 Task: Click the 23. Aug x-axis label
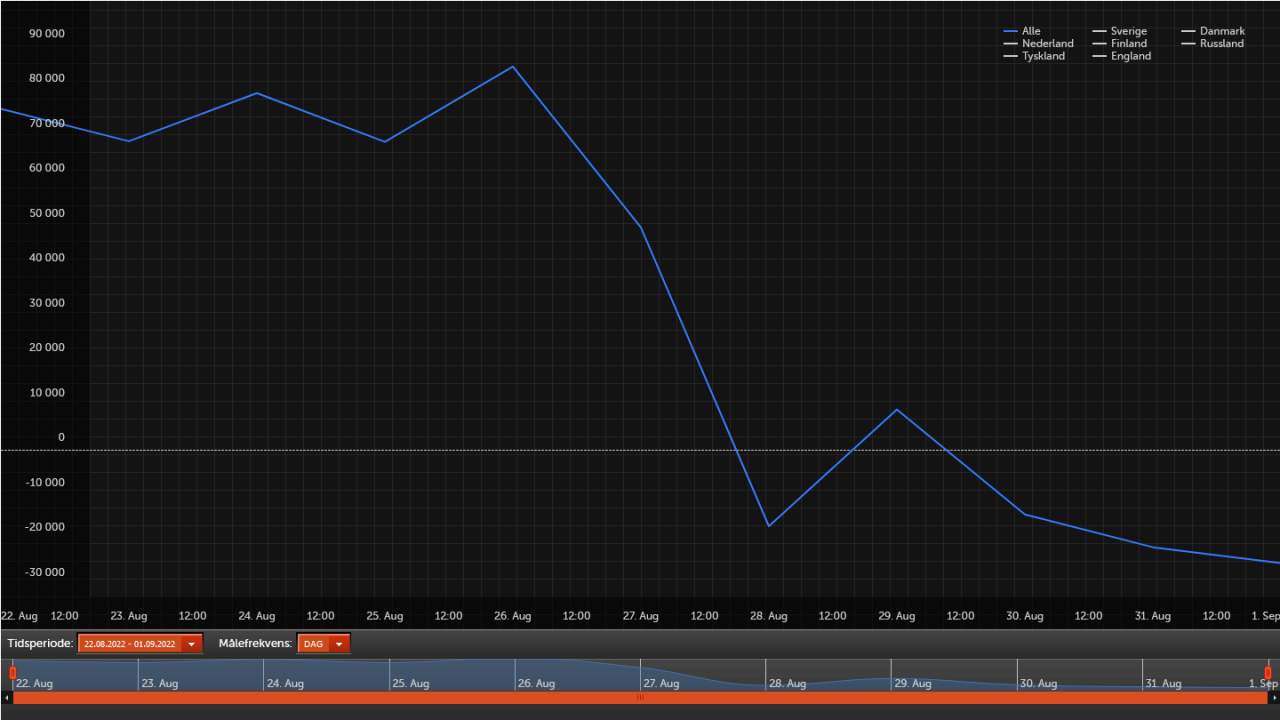[x=129, y=616]
